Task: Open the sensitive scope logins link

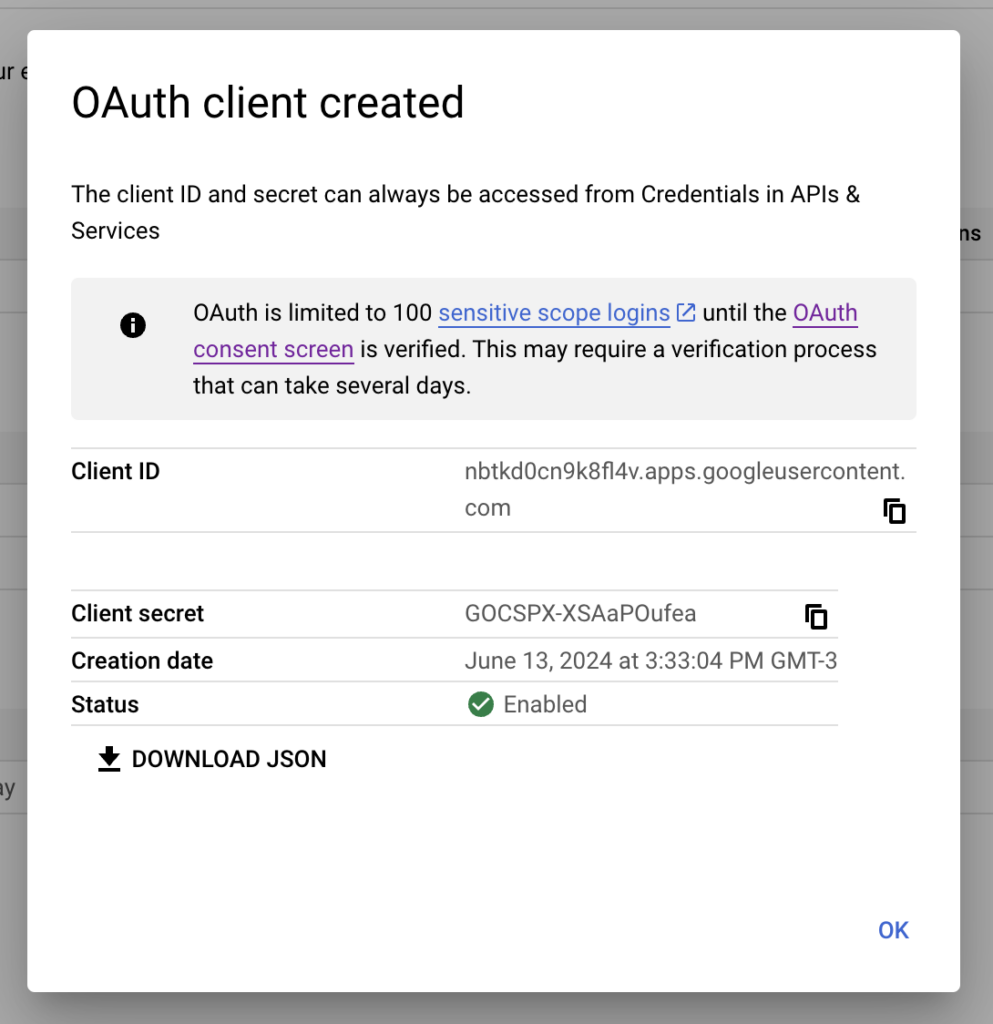Action: [554, 312]
